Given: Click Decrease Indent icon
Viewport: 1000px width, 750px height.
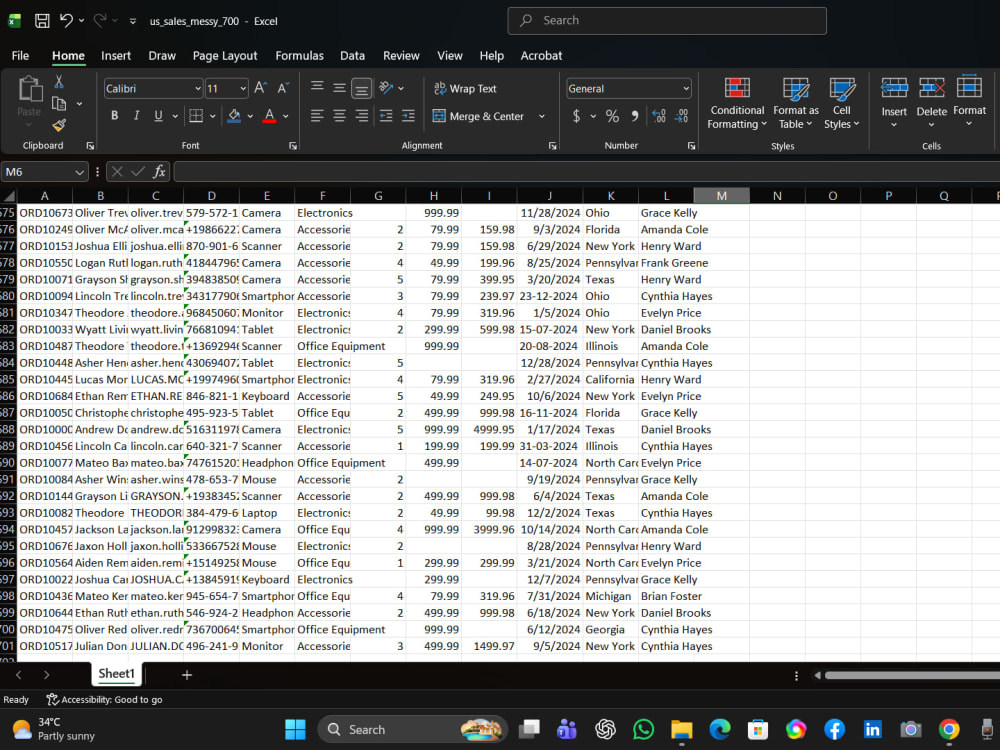Looking at the screenshot, I should click(386, 116).
